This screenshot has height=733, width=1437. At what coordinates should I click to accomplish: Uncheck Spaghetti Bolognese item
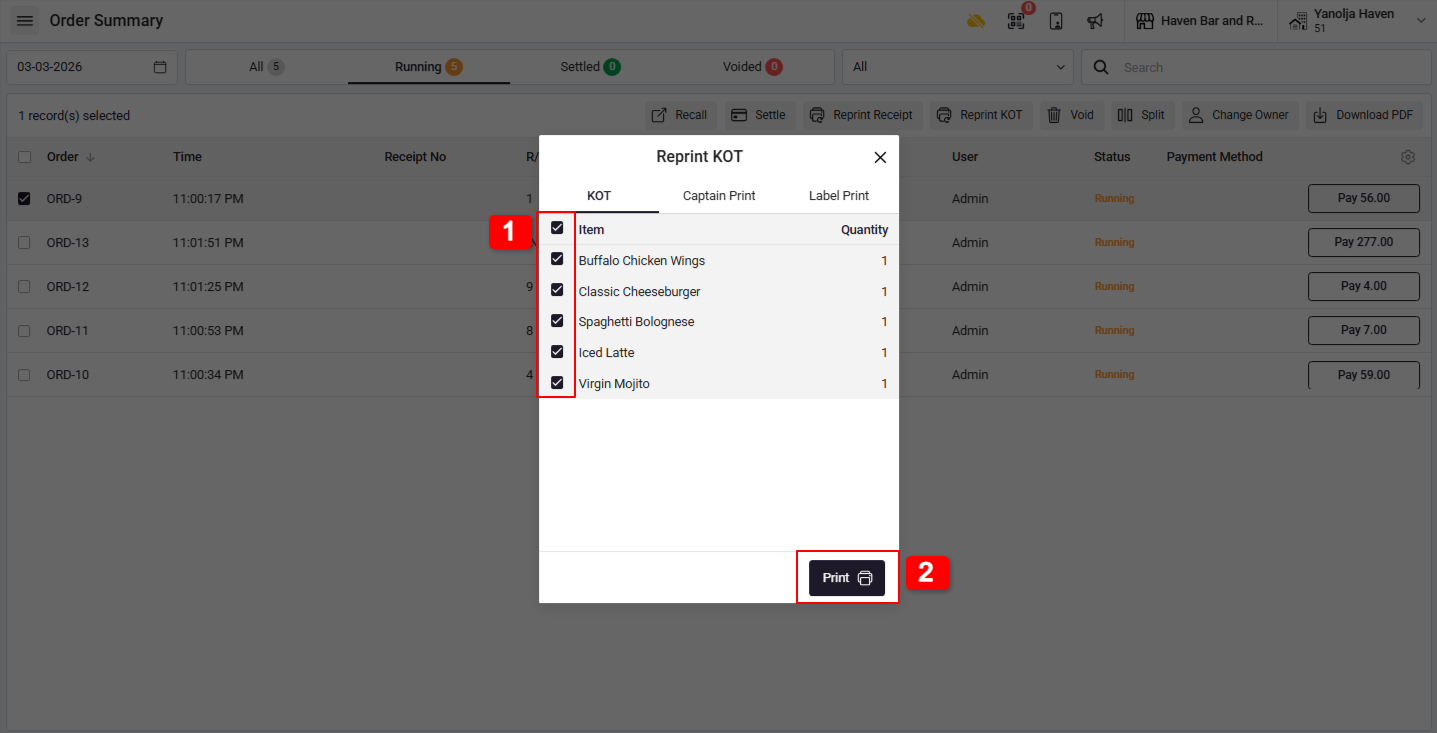coord(557,320)
